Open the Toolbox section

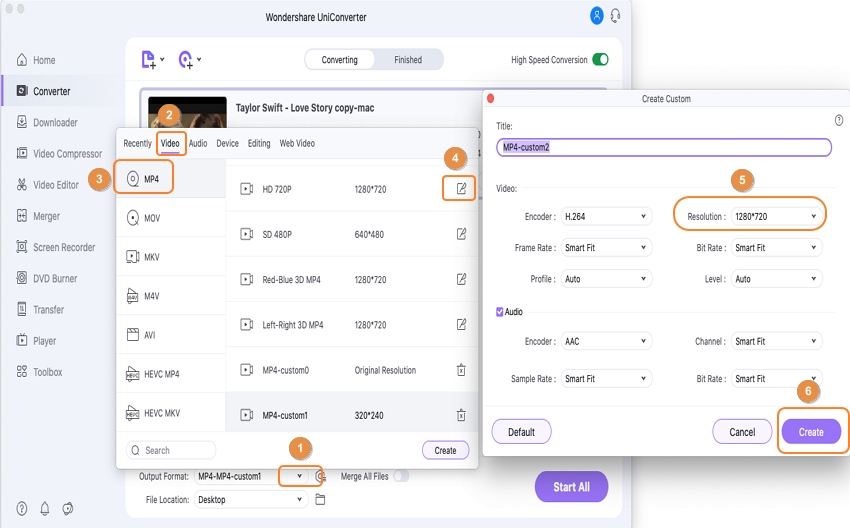point(39,372)
